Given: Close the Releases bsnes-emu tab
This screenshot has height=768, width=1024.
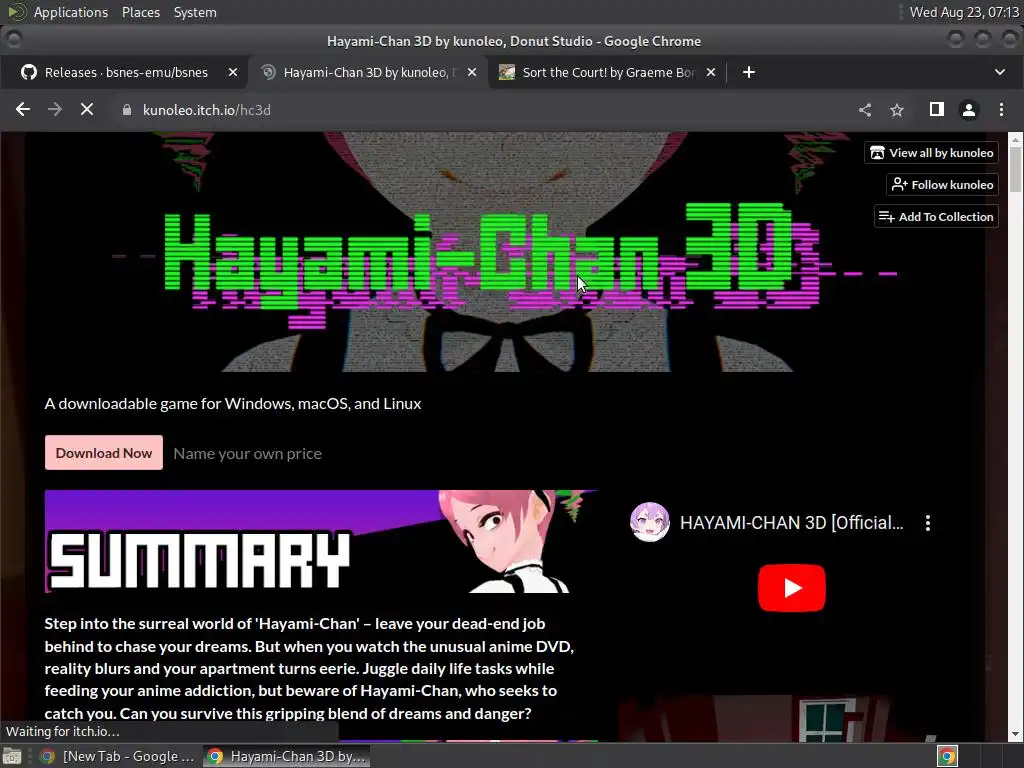Looking at the screenshot, I should pyautogui.click(x=232, y=72).
